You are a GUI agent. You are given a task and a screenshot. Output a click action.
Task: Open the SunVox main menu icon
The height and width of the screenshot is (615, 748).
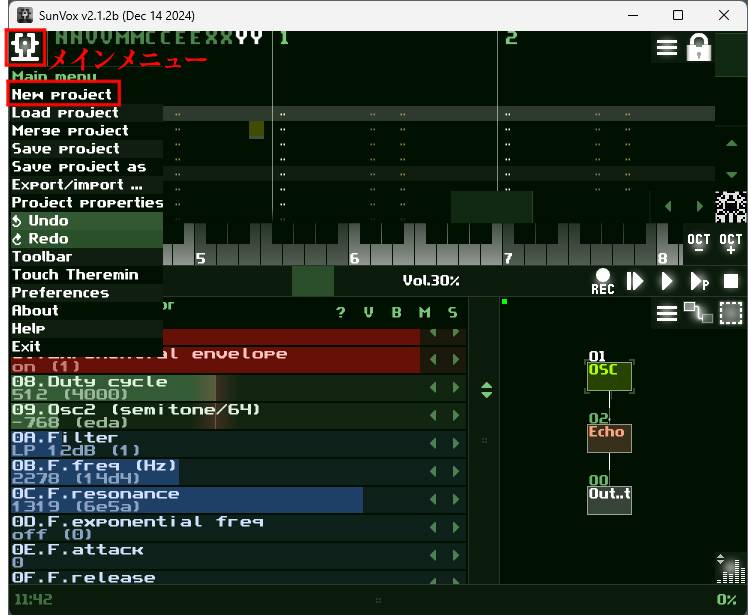(x=25, y=47)
